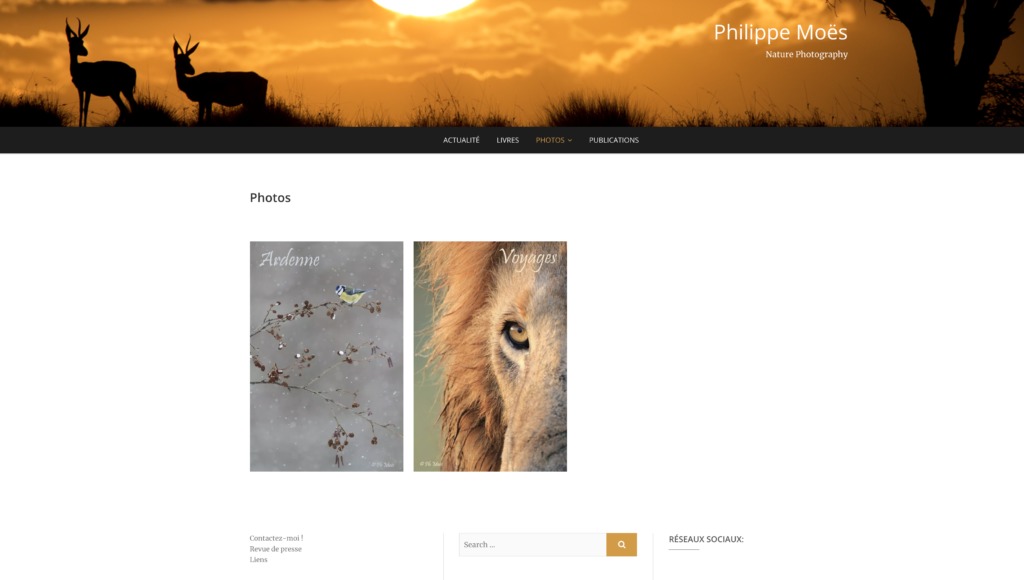The width and height of the screenshot is (1024, 580).
Task: Click the Nature Photography tagline
Action: click(x=807, y=54)
